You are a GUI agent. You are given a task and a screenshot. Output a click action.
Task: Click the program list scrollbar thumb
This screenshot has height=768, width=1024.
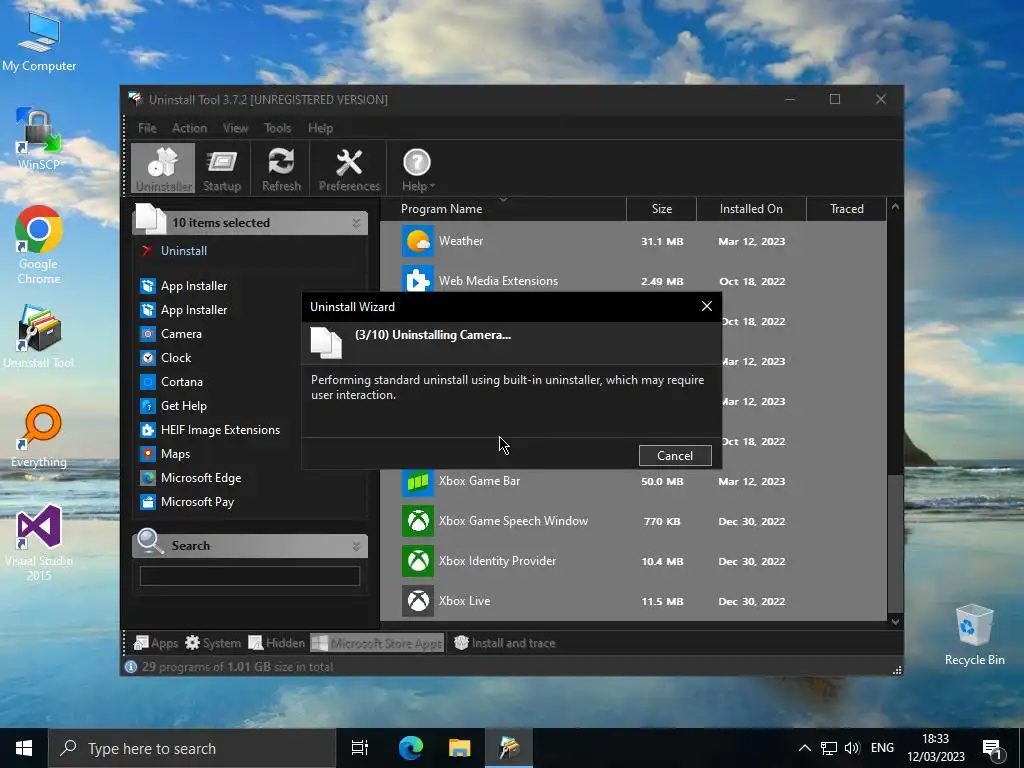tap(895, 543)
